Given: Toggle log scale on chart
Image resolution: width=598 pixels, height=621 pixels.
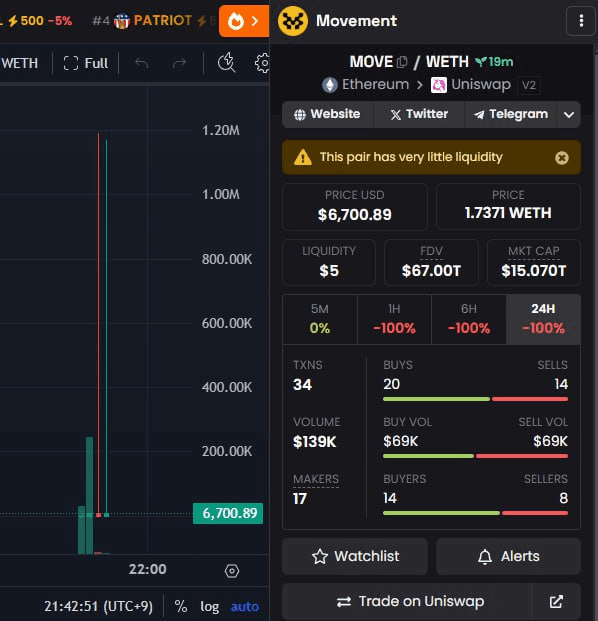Looking at the screenshot, I should (209, 606).
